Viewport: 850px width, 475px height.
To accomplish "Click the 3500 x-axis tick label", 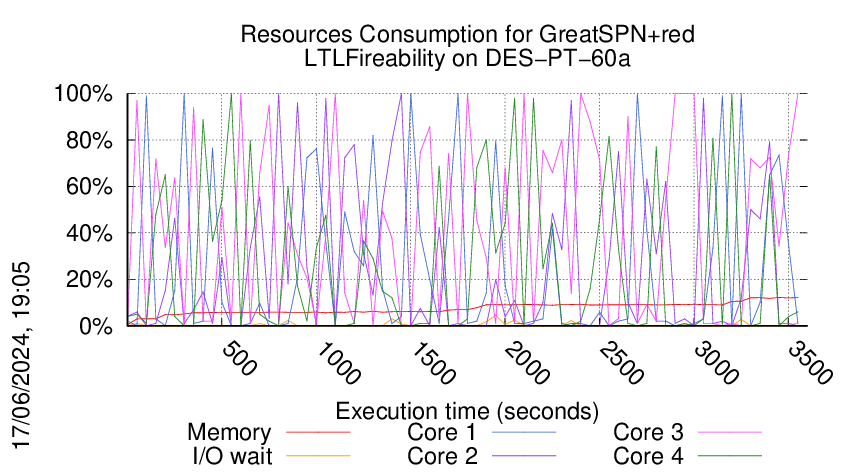I will 810,363.
